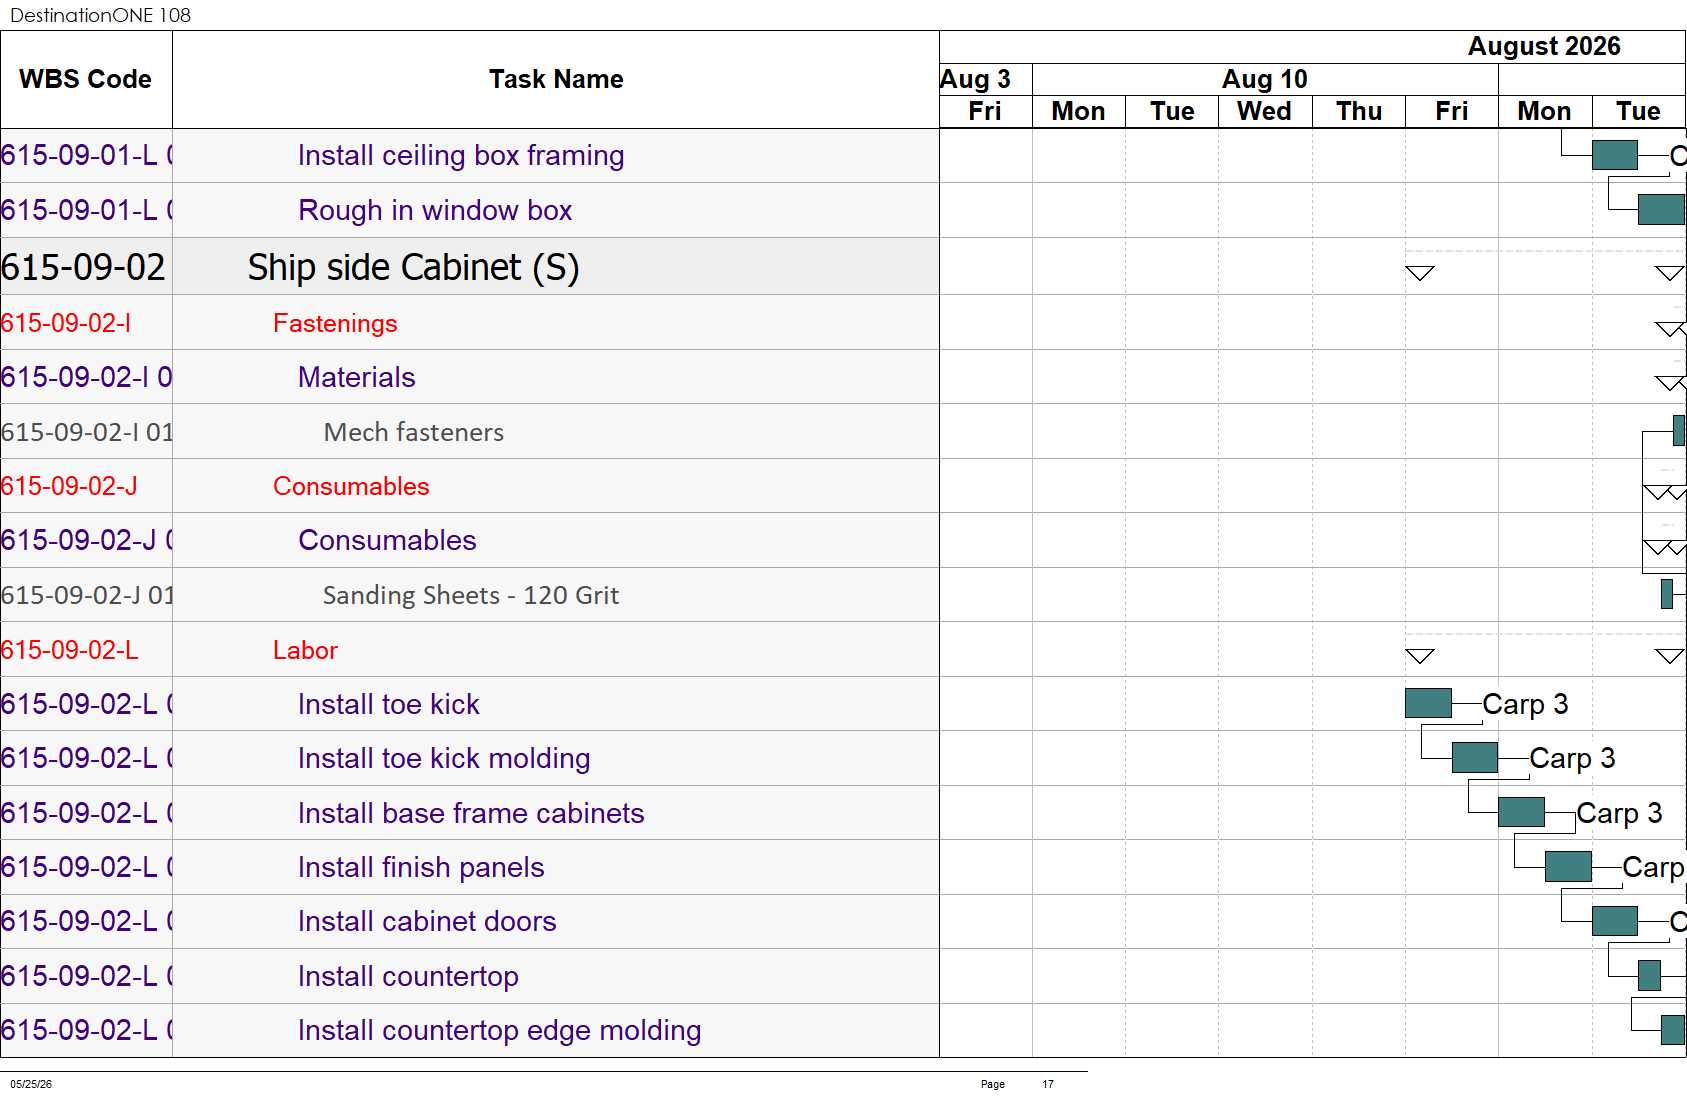
Task: Click the WBS Code column header
Action: 86,79
